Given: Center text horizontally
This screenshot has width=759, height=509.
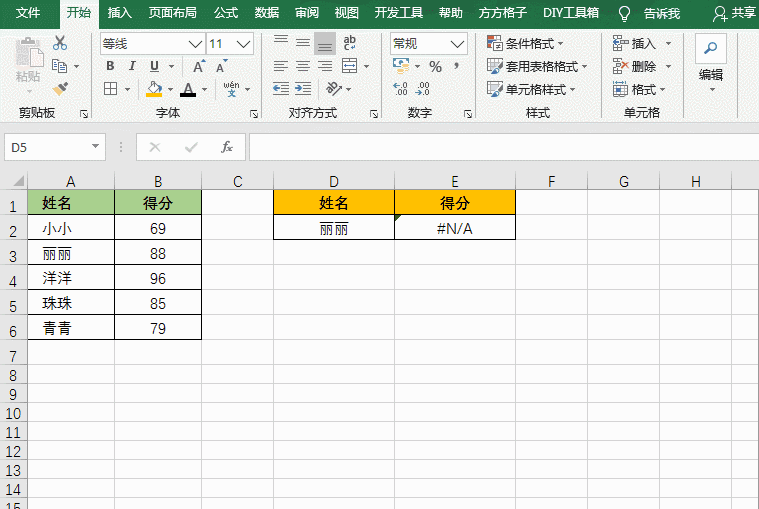Looking at the screenshot, I should click(x=303, y=66).
